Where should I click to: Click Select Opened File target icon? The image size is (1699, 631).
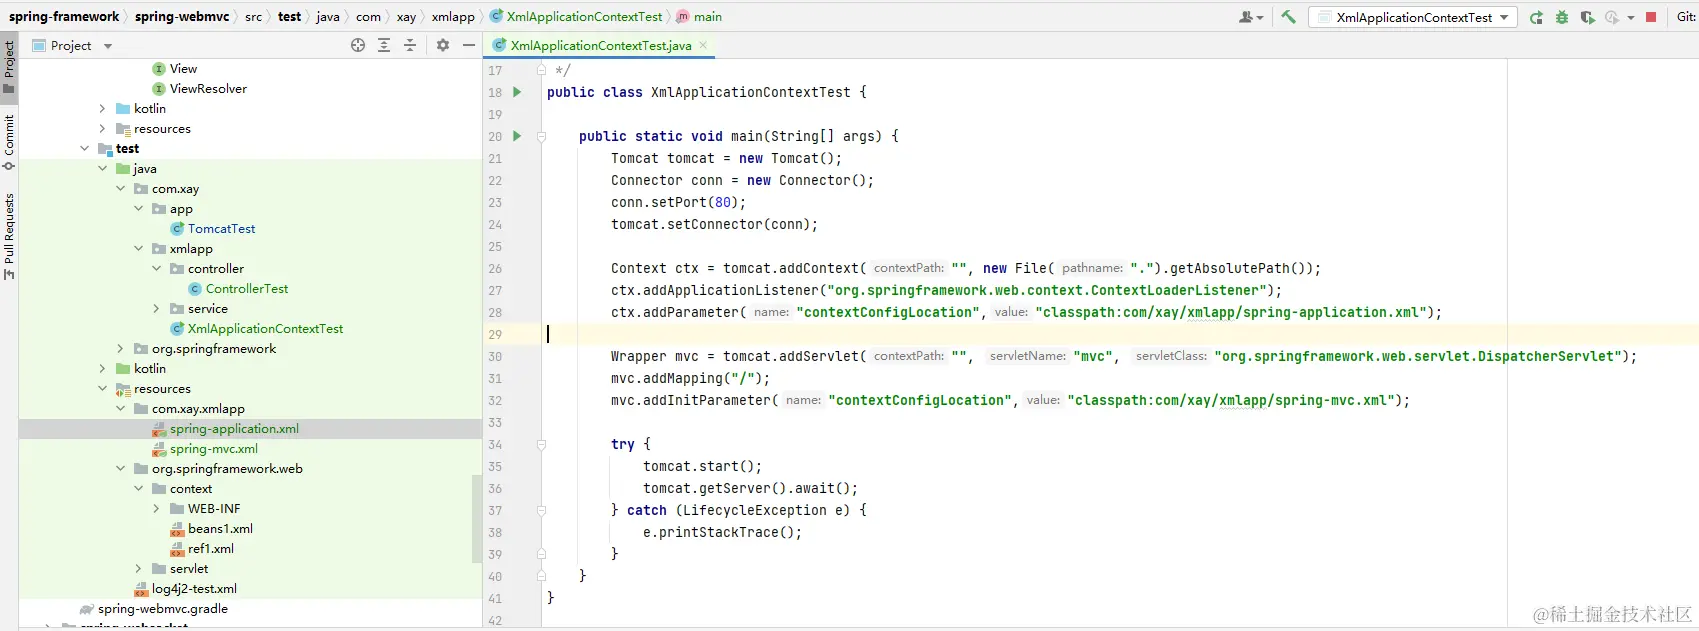[x=358, y=45]
